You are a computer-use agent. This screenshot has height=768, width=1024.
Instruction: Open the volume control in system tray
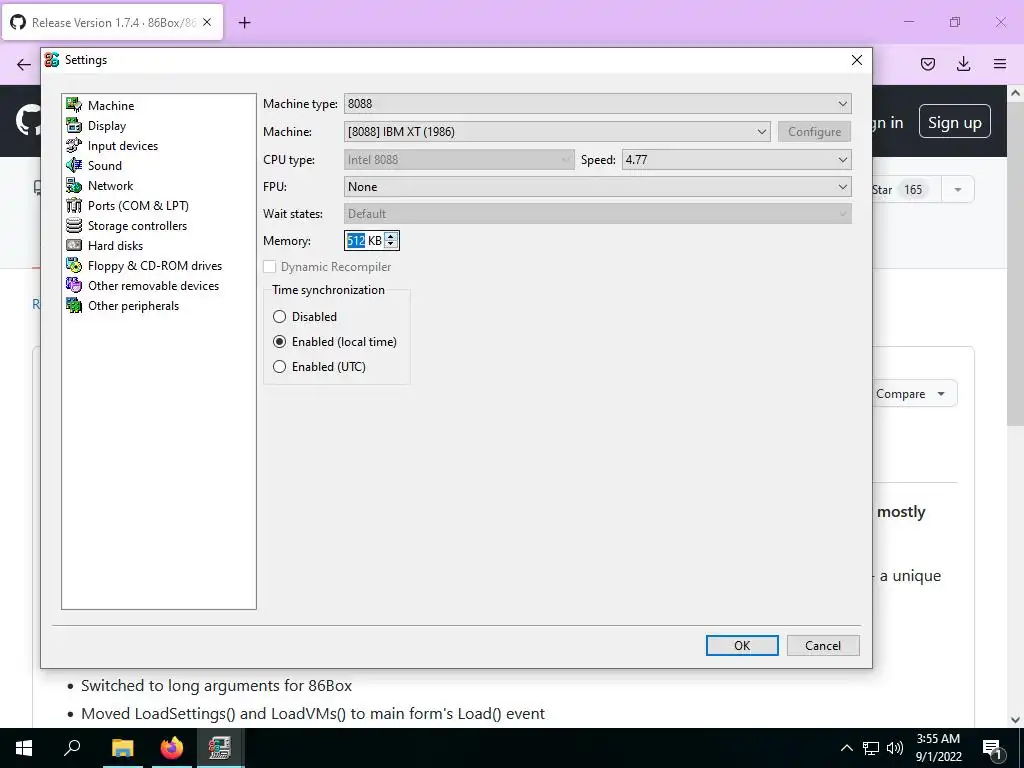coord(895,748)
